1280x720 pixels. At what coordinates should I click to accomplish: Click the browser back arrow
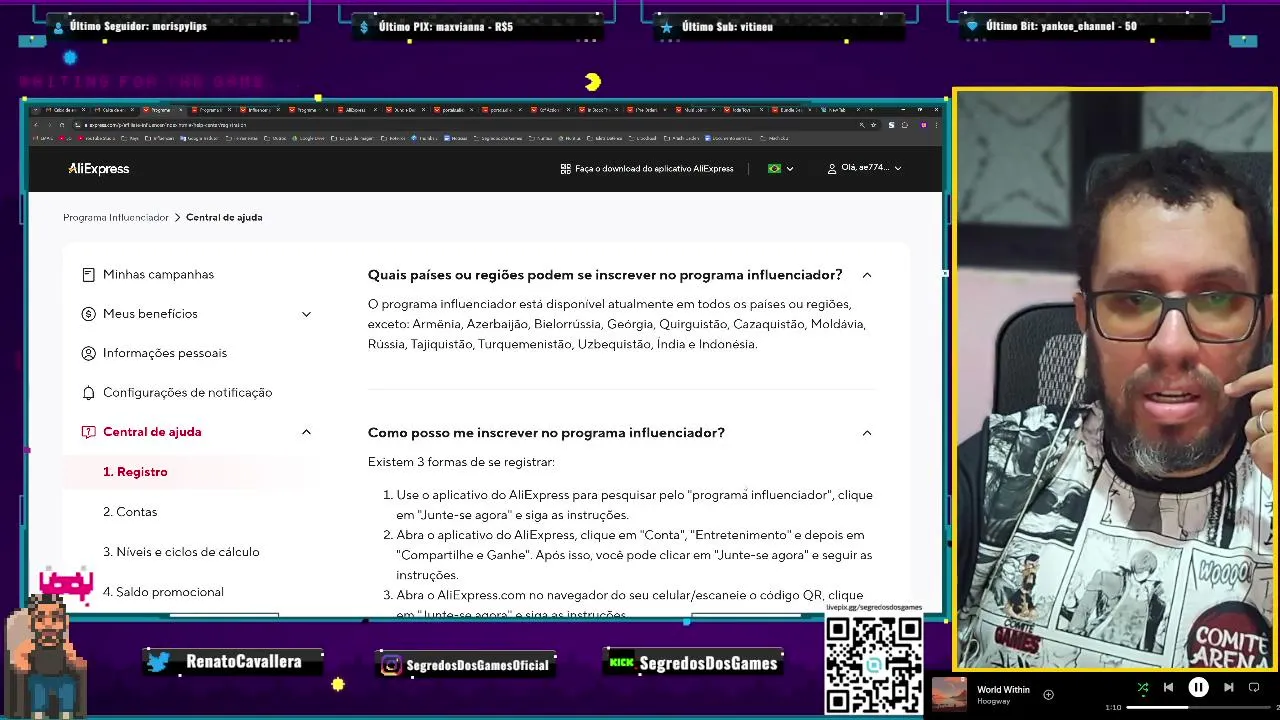click(x=36, y=125)
